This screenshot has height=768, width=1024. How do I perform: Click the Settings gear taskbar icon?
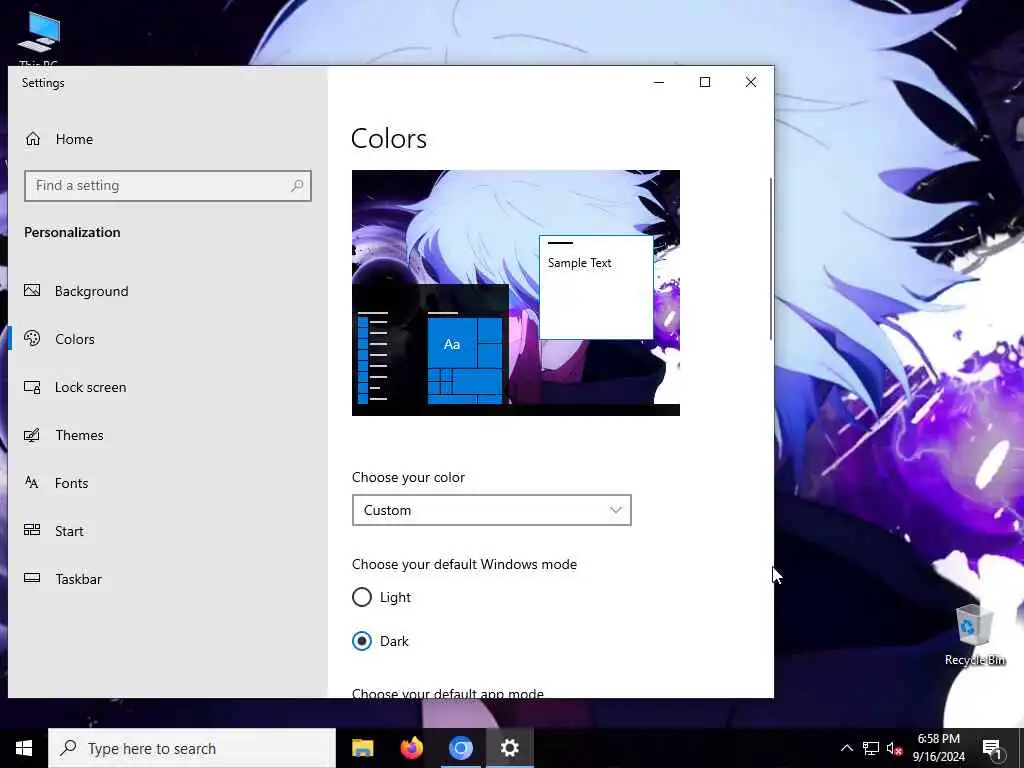(509, 748)
